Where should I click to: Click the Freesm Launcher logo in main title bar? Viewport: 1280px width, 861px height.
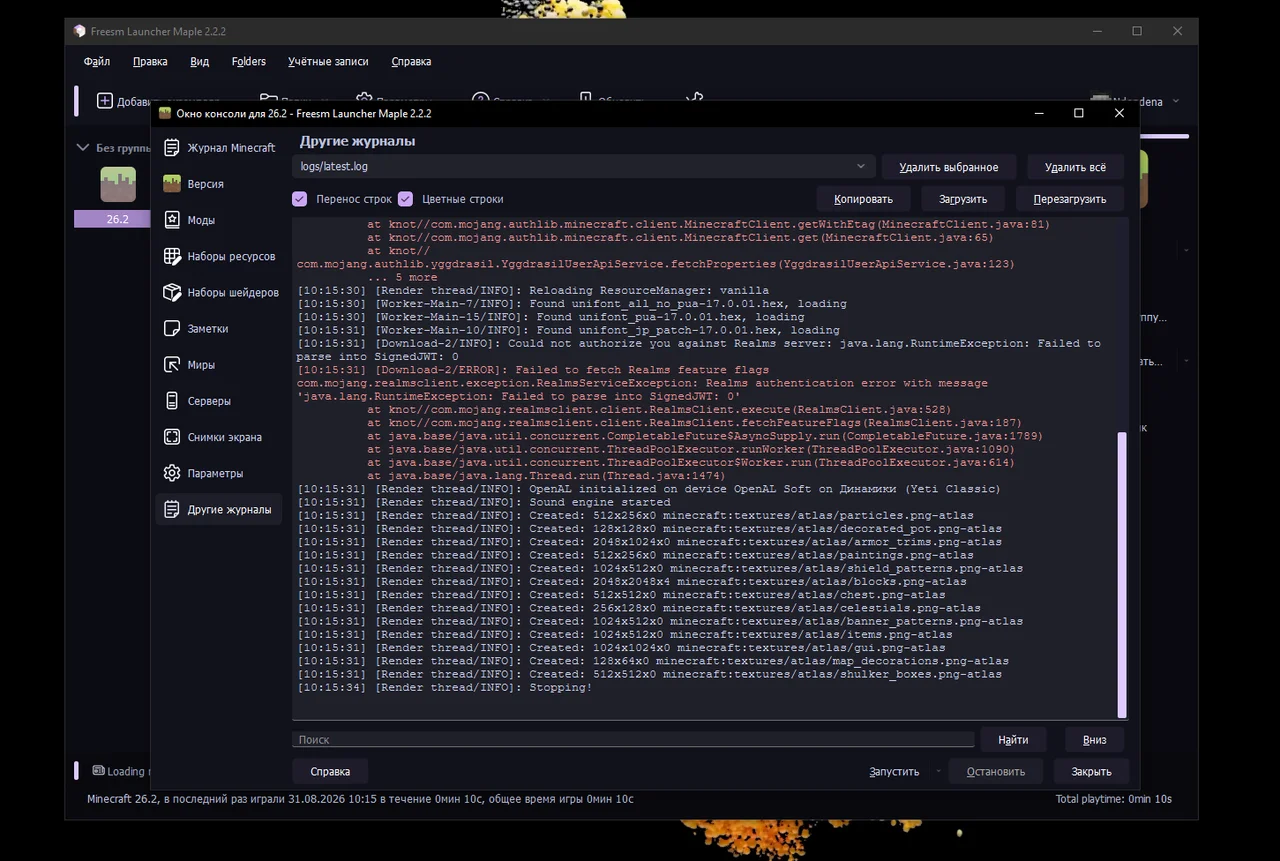pyautogui.click(x=80, y=31)
